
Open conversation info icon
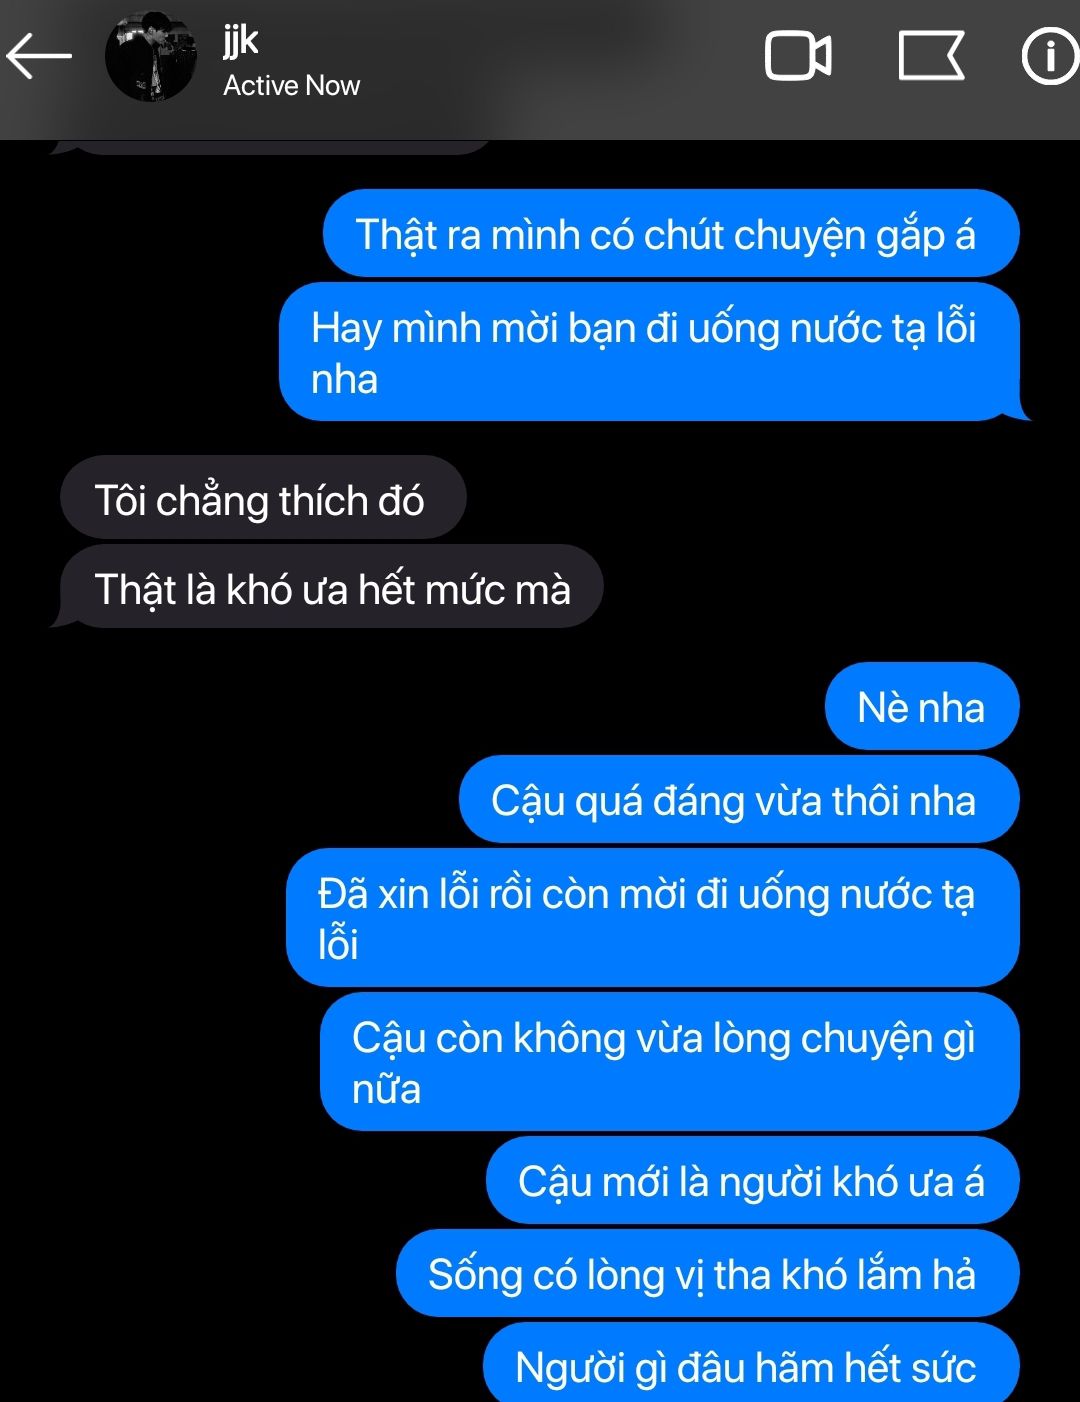coord(1049,56)
